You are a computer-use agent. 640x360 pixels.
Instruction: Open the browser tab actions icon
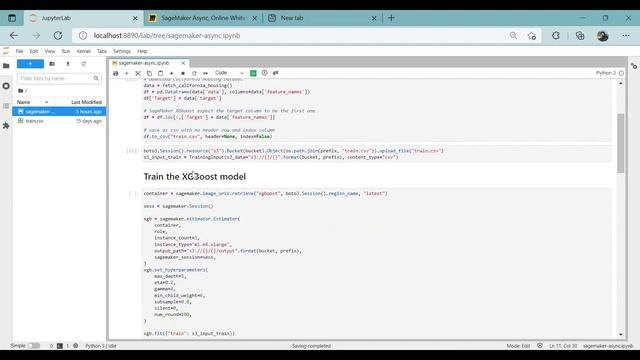pyautogui.click(x=12, y=18)
